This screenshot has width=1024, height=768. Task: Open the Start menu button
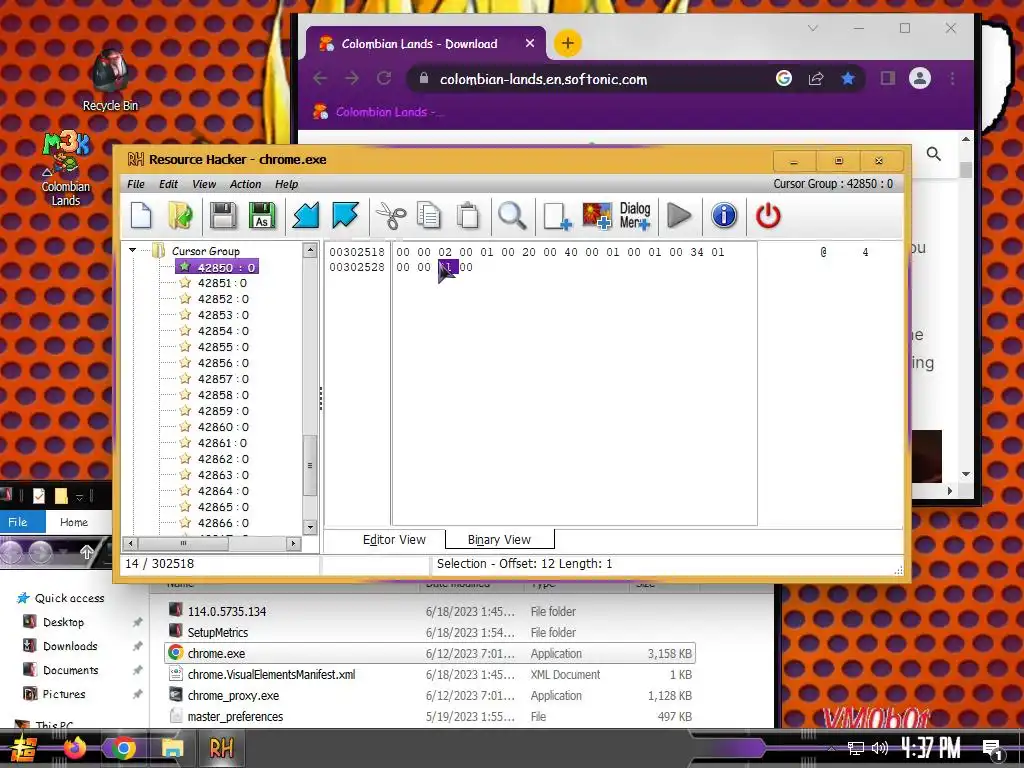pyautogui.click(x=23, y=748)
